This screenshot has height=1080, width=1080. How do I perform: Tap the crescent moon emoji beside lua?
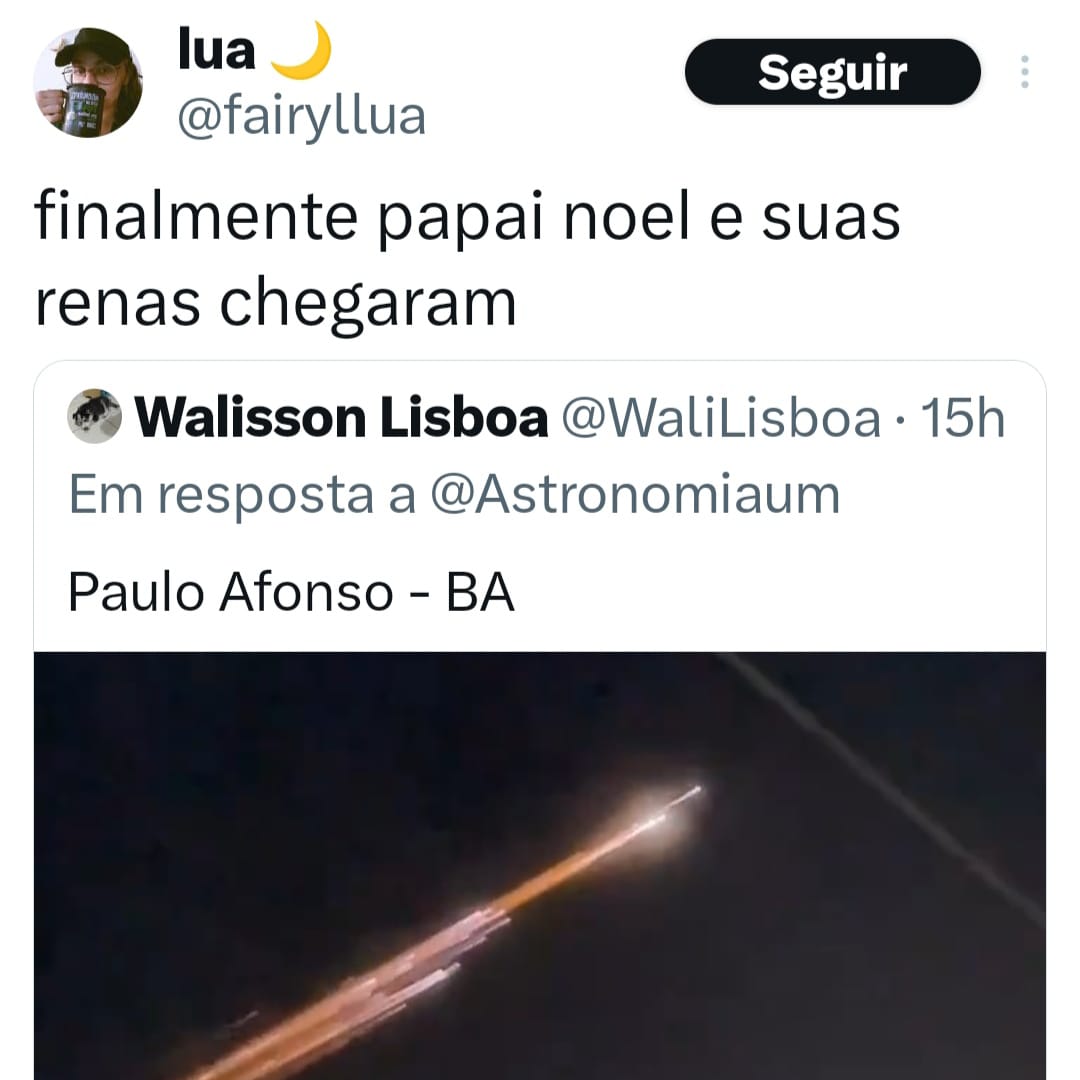coord(300,50)
